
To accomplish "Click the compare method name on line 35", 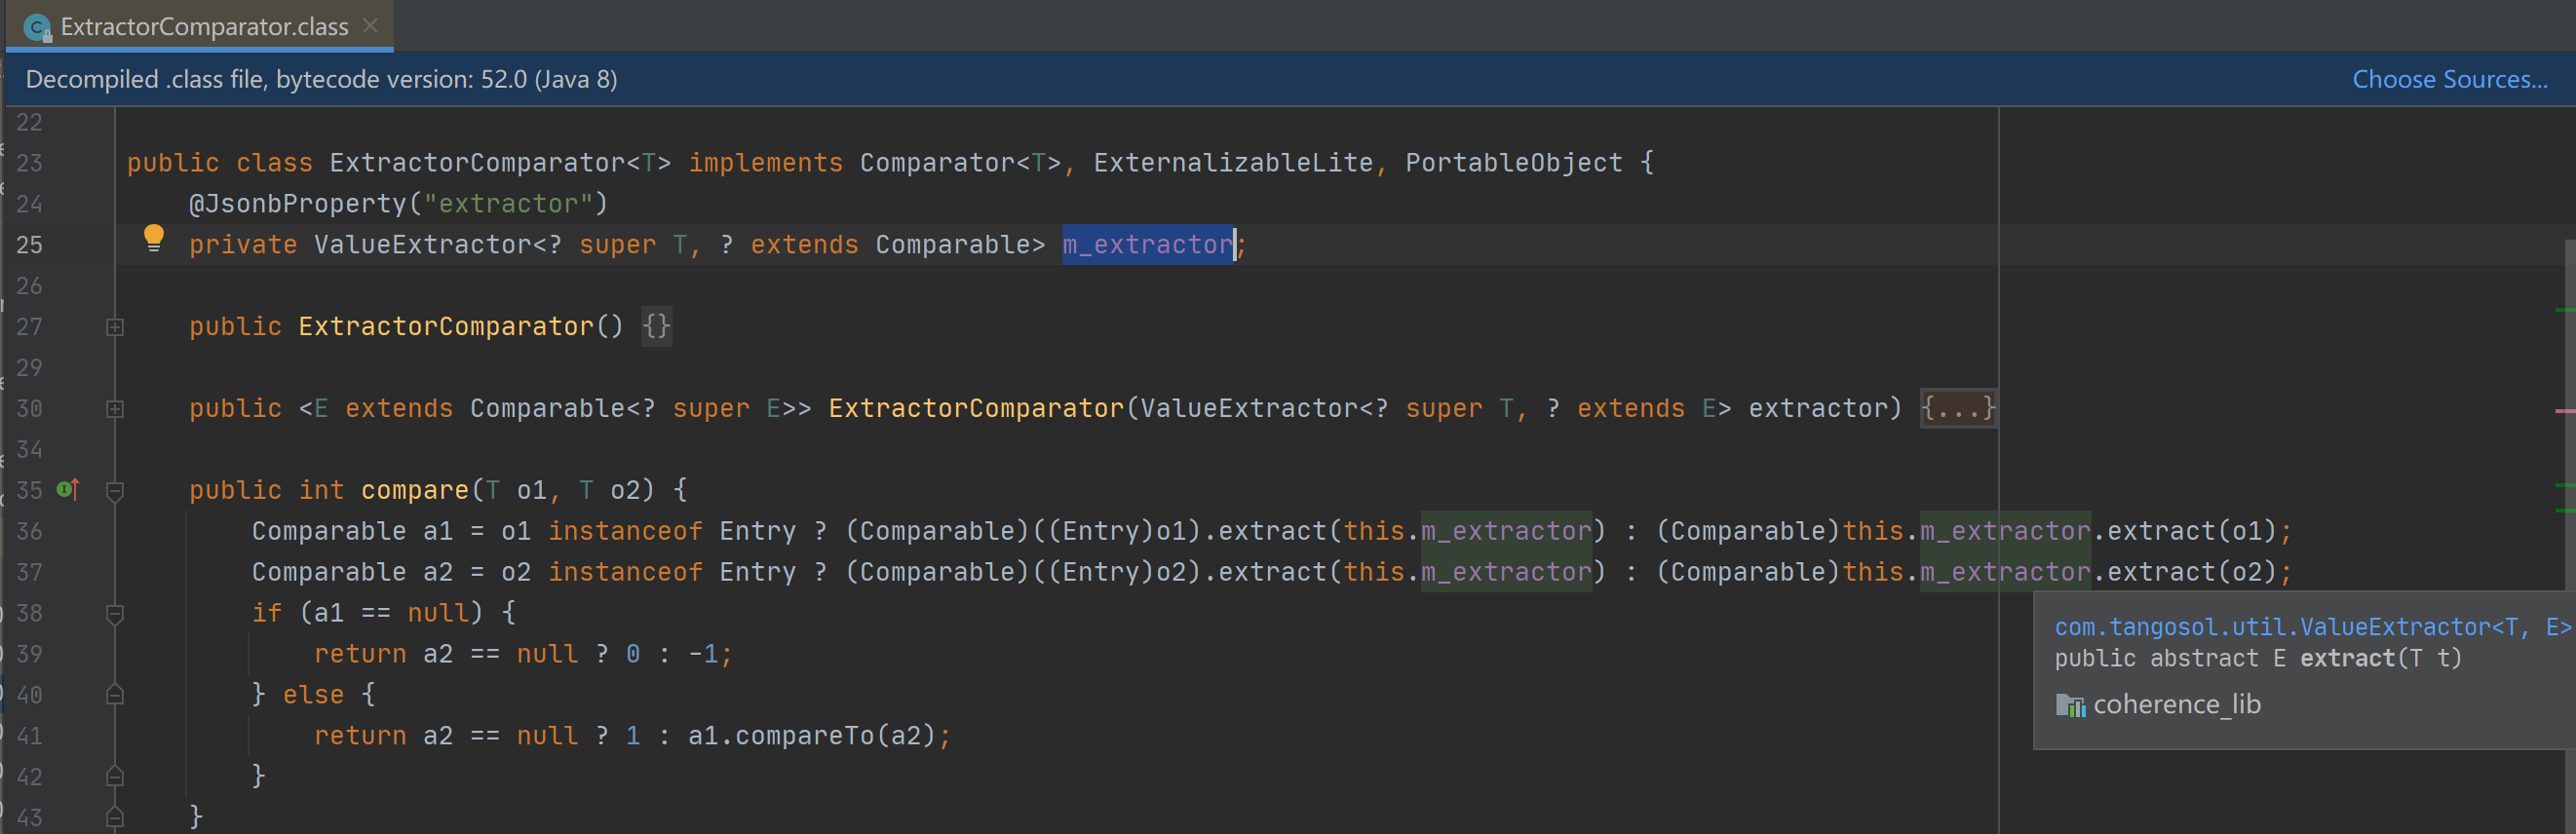I will pos(414,490).
